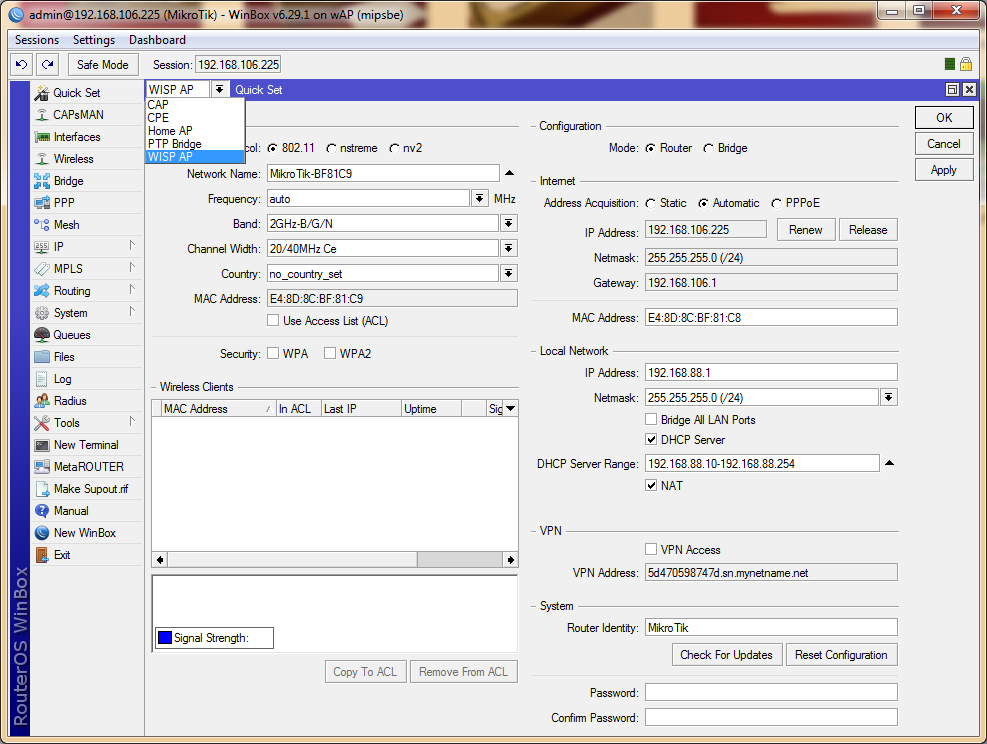Click the undo arrow toolbar icon
987x744 pixels.
(x=22, y=65)
